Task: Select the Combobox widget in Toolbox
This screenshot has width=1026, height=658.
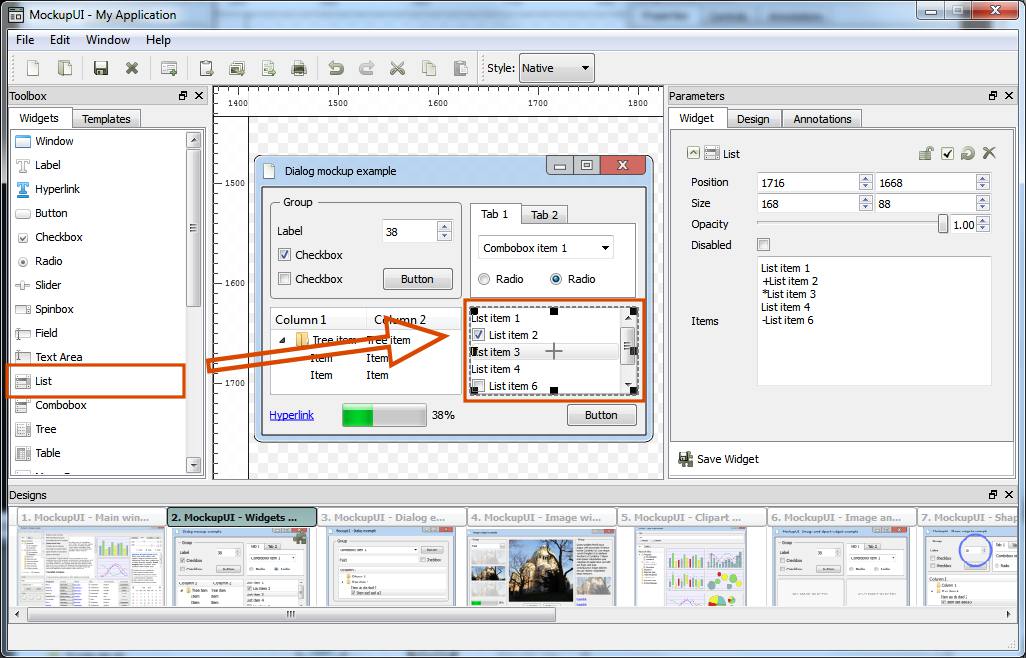Action: 50,405
